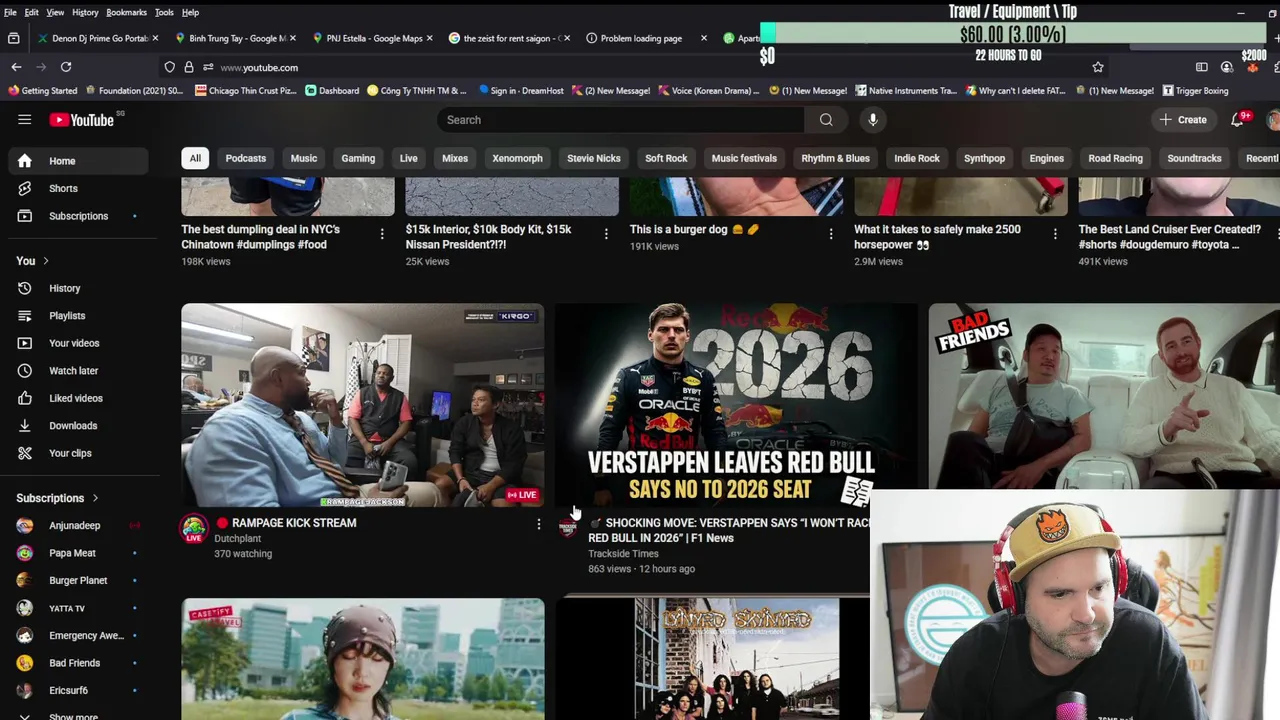Image resolution: width=1280 pixels, height=720 pixels.
Task: Open Chicago Thin Crust Pizza bookmark
Action: 245,91
